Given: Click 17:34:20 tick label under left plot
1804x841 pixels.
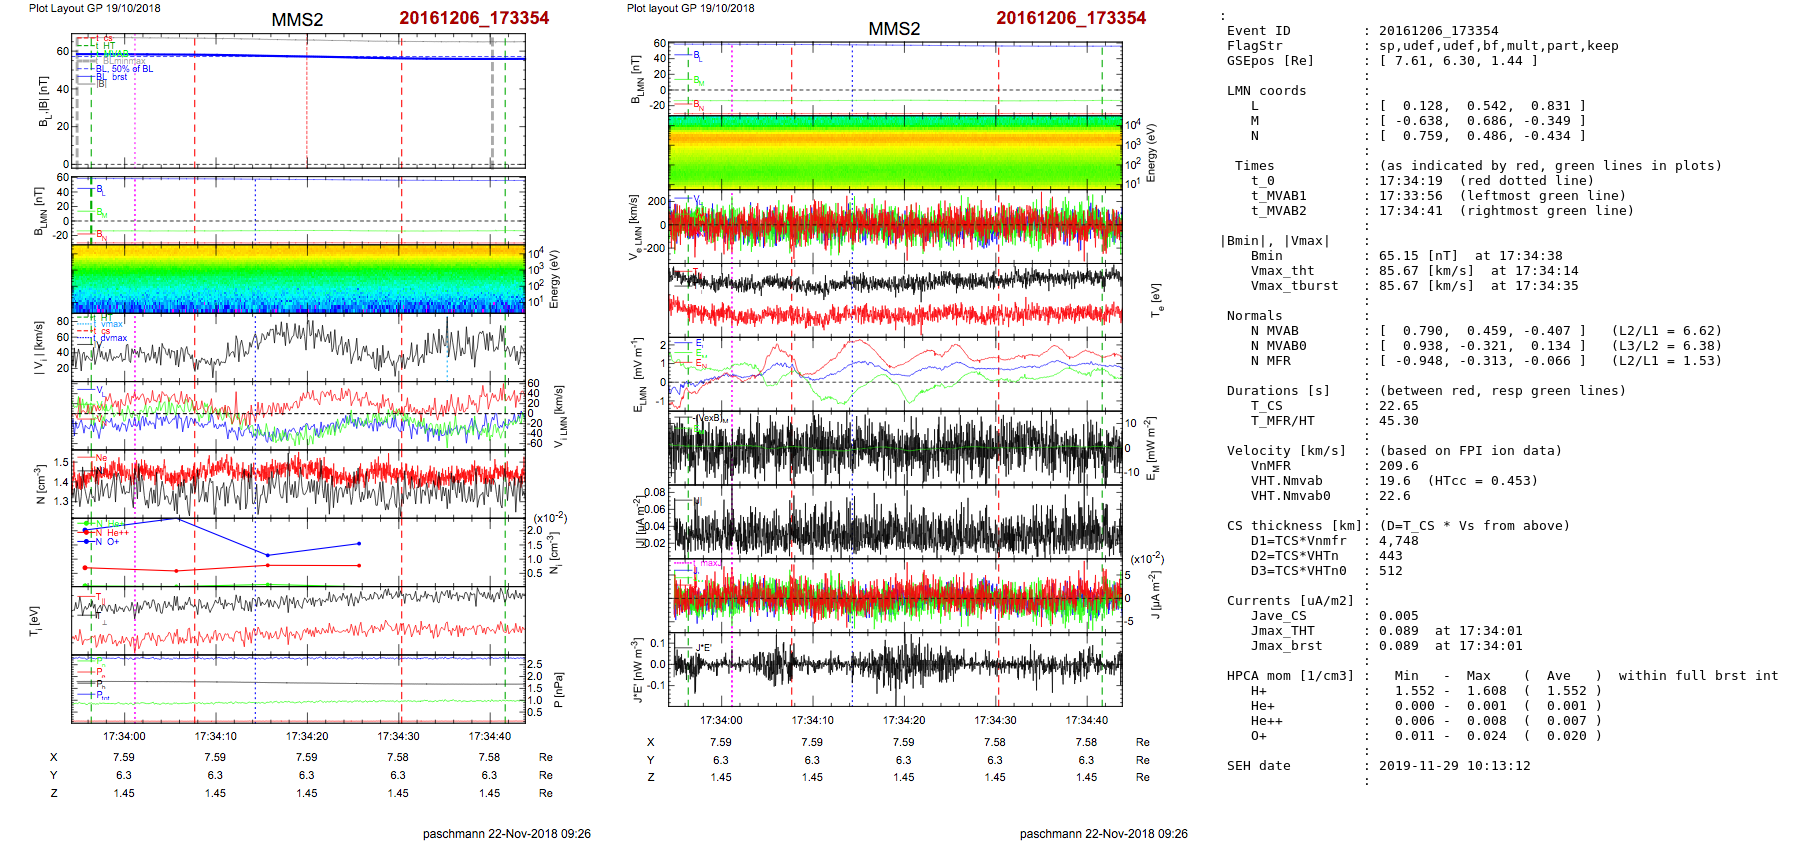Looking at the screenshot, I should [x=307, y=736].
